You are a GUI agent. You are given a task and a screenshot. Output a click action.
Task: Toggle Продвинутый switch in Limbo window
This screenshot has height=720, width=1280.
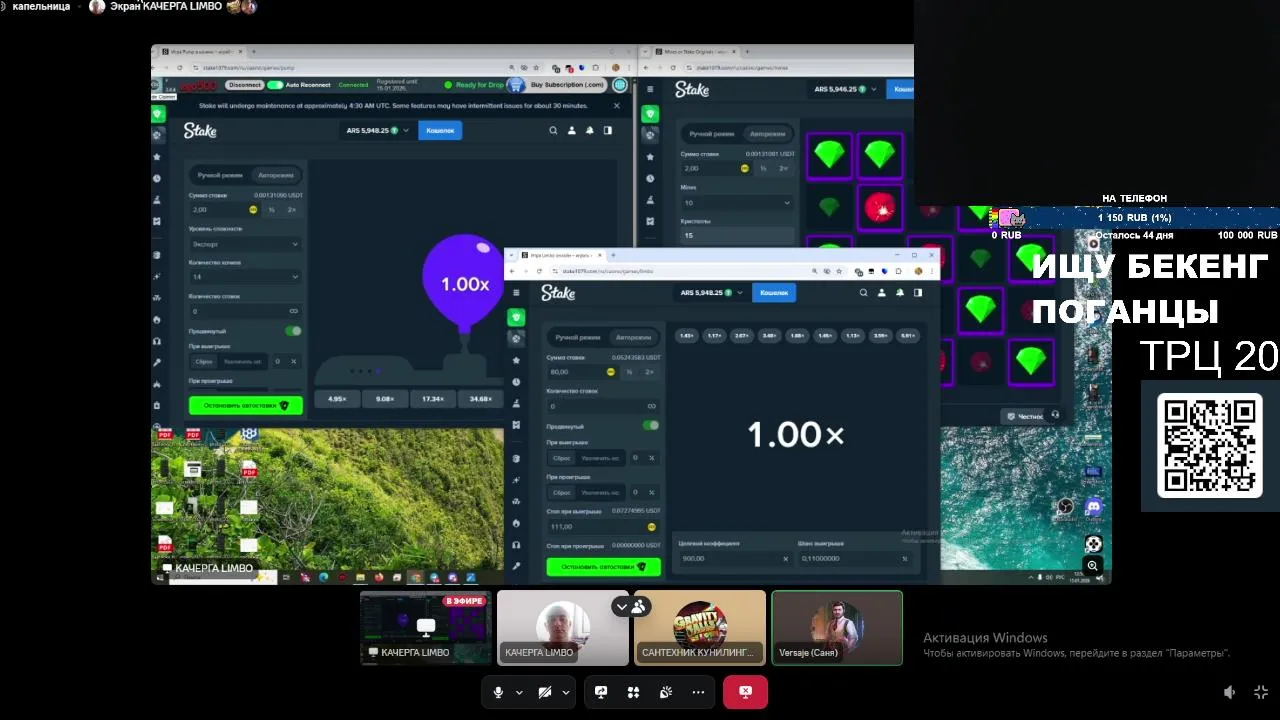coord(651,425)
